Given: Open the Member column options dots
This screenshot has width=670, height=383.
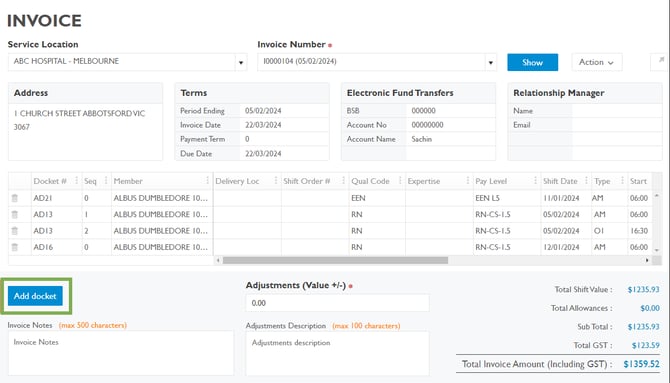Looking at the screenshot, I should click(x=208, y=181).
